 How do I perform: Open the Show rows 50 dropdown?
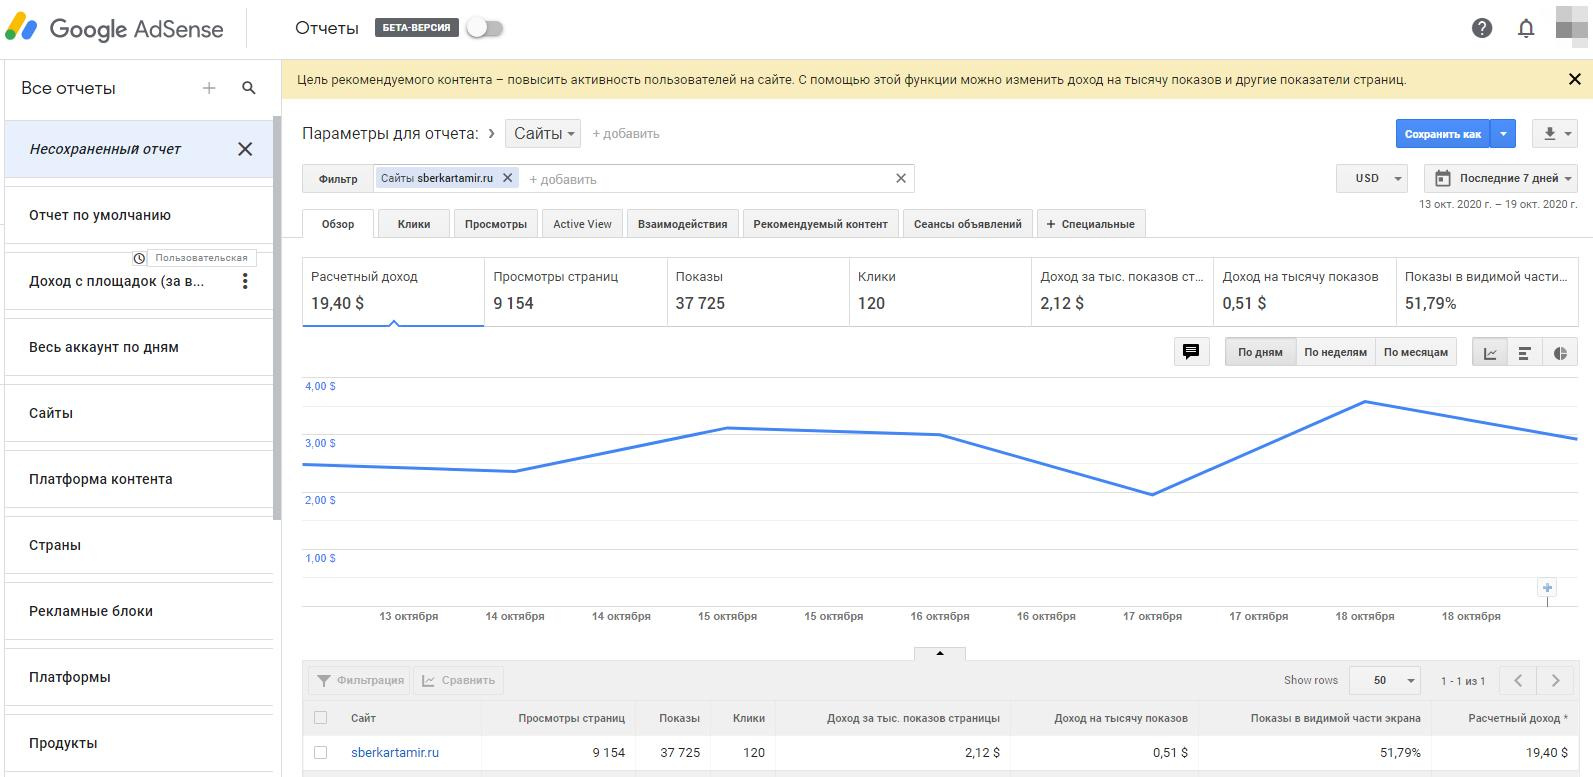click(x=1384, y=681)
